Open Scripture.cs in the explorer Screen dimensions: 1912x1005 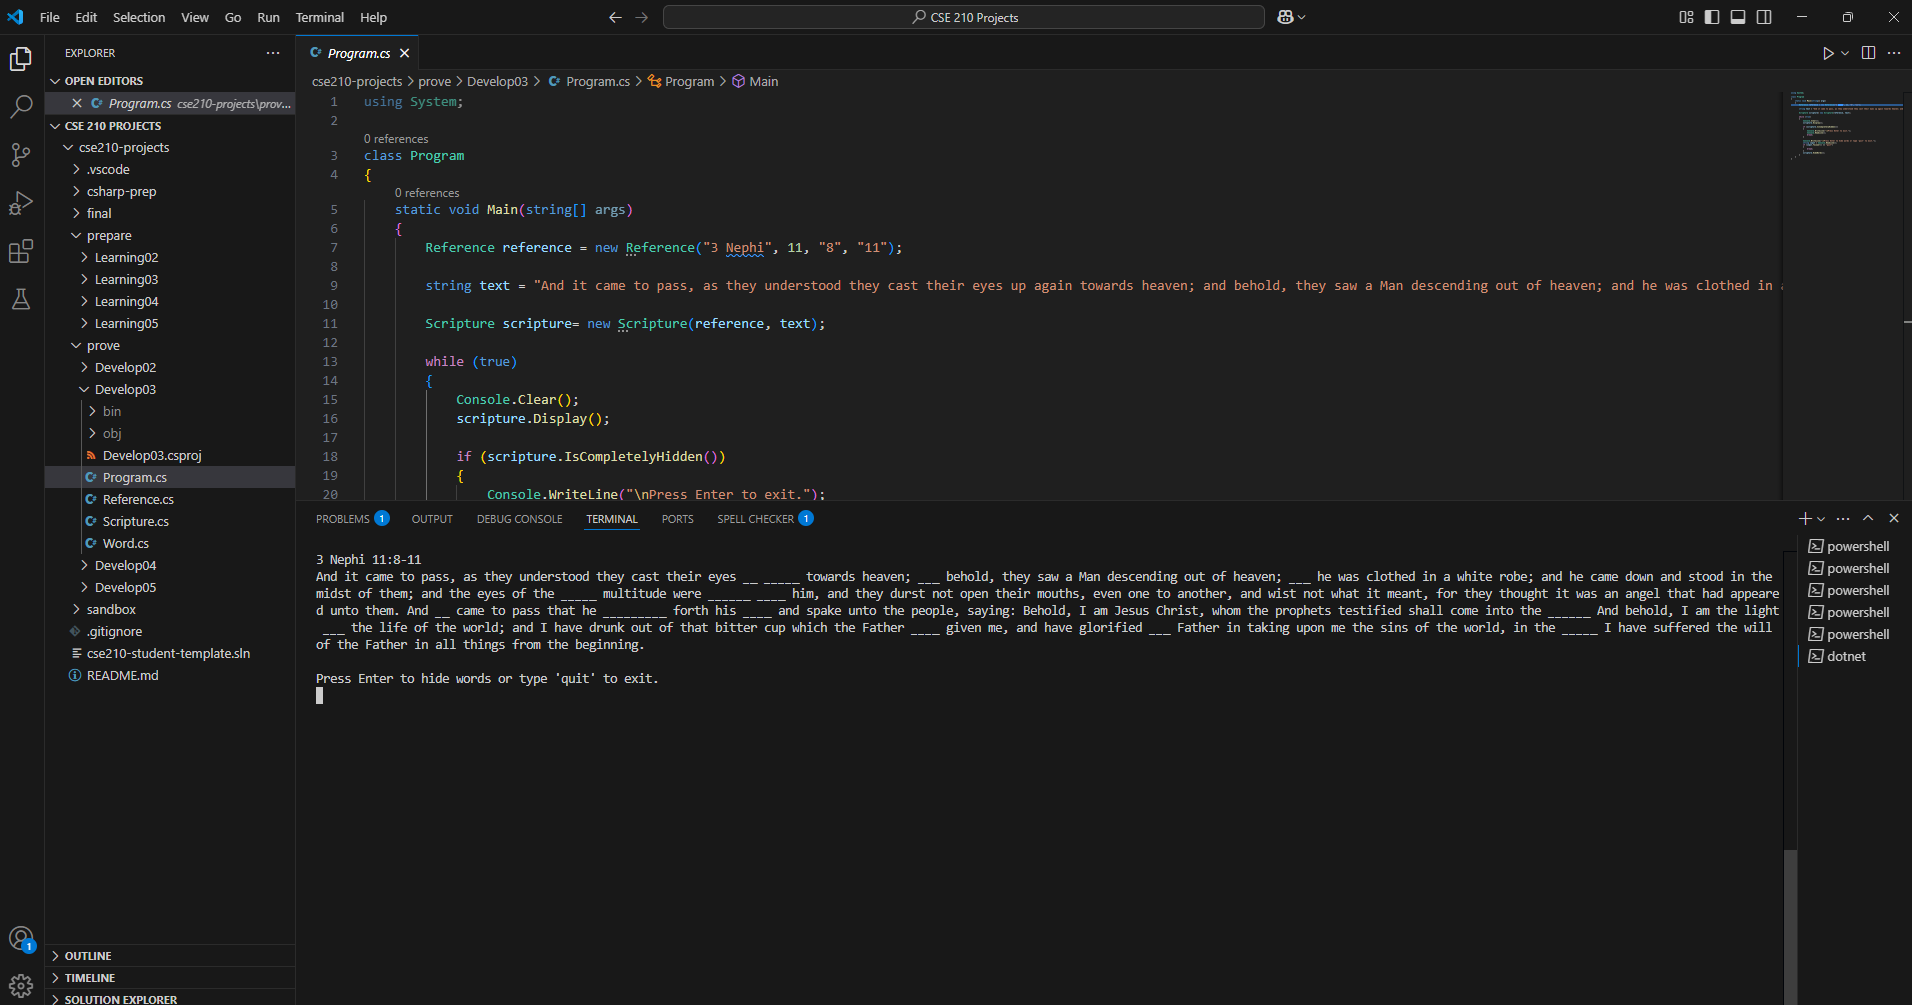click(x=135, y=521)
